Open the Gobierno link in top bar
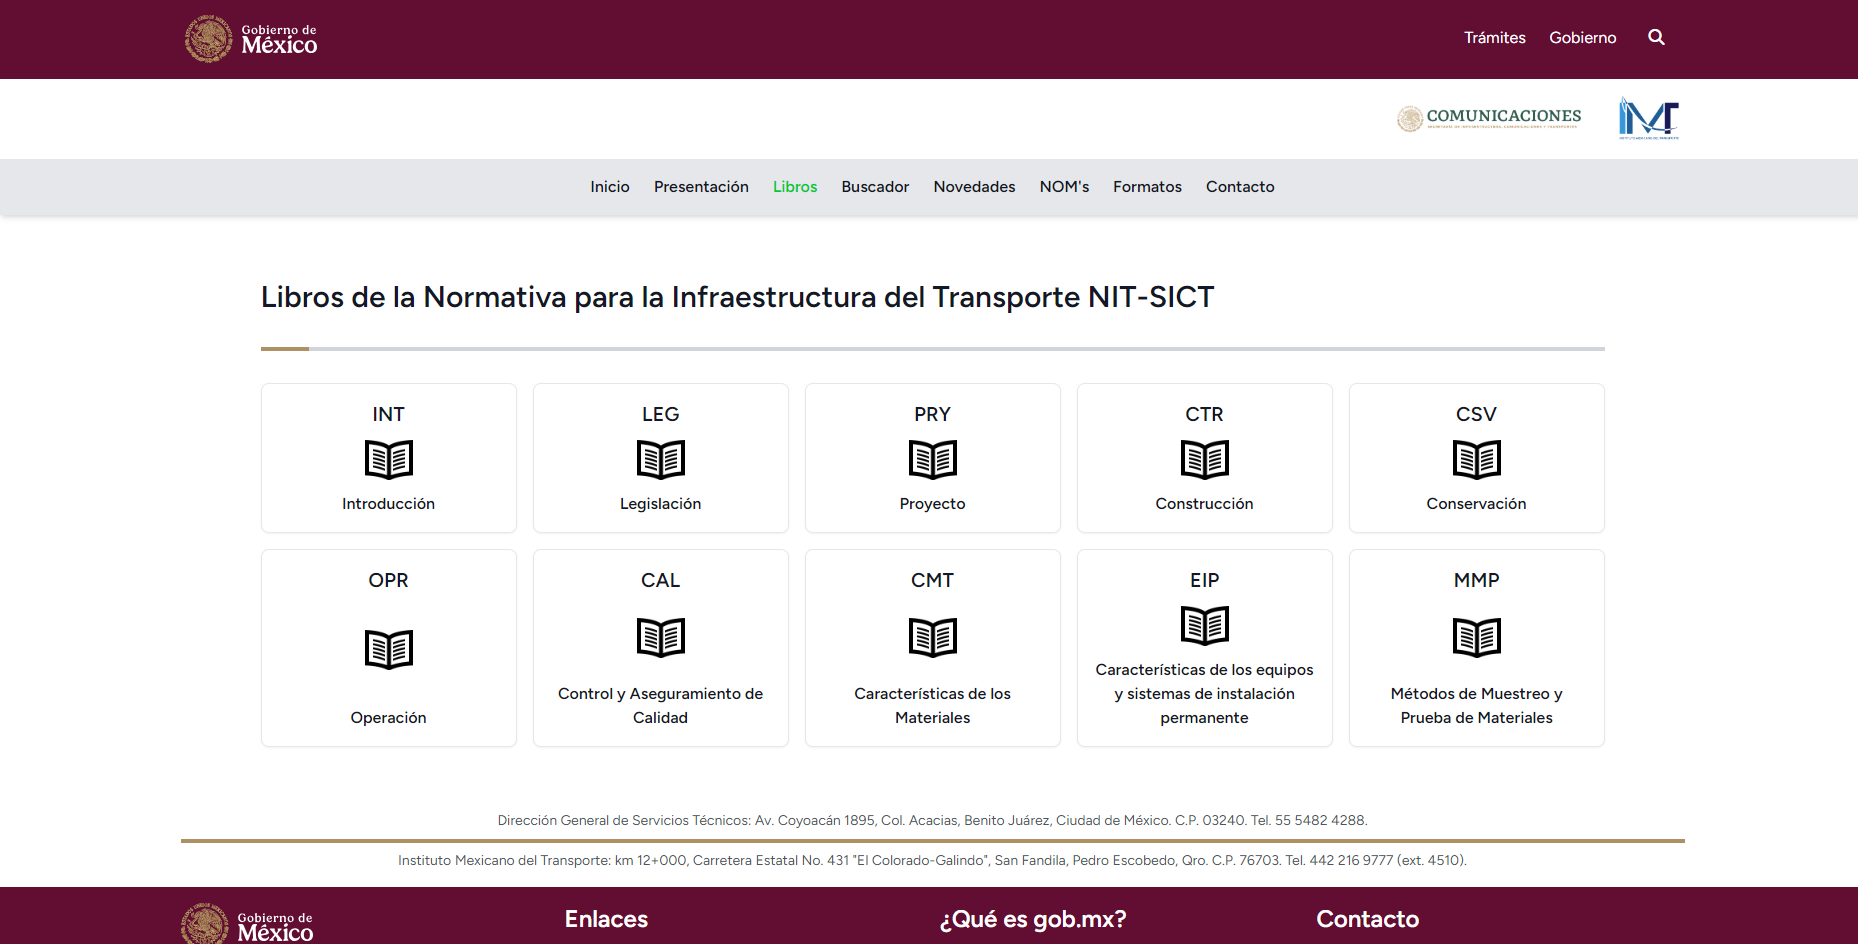Image resolution: width=1858 pixels, height=944 pixels. point(1582,38)
